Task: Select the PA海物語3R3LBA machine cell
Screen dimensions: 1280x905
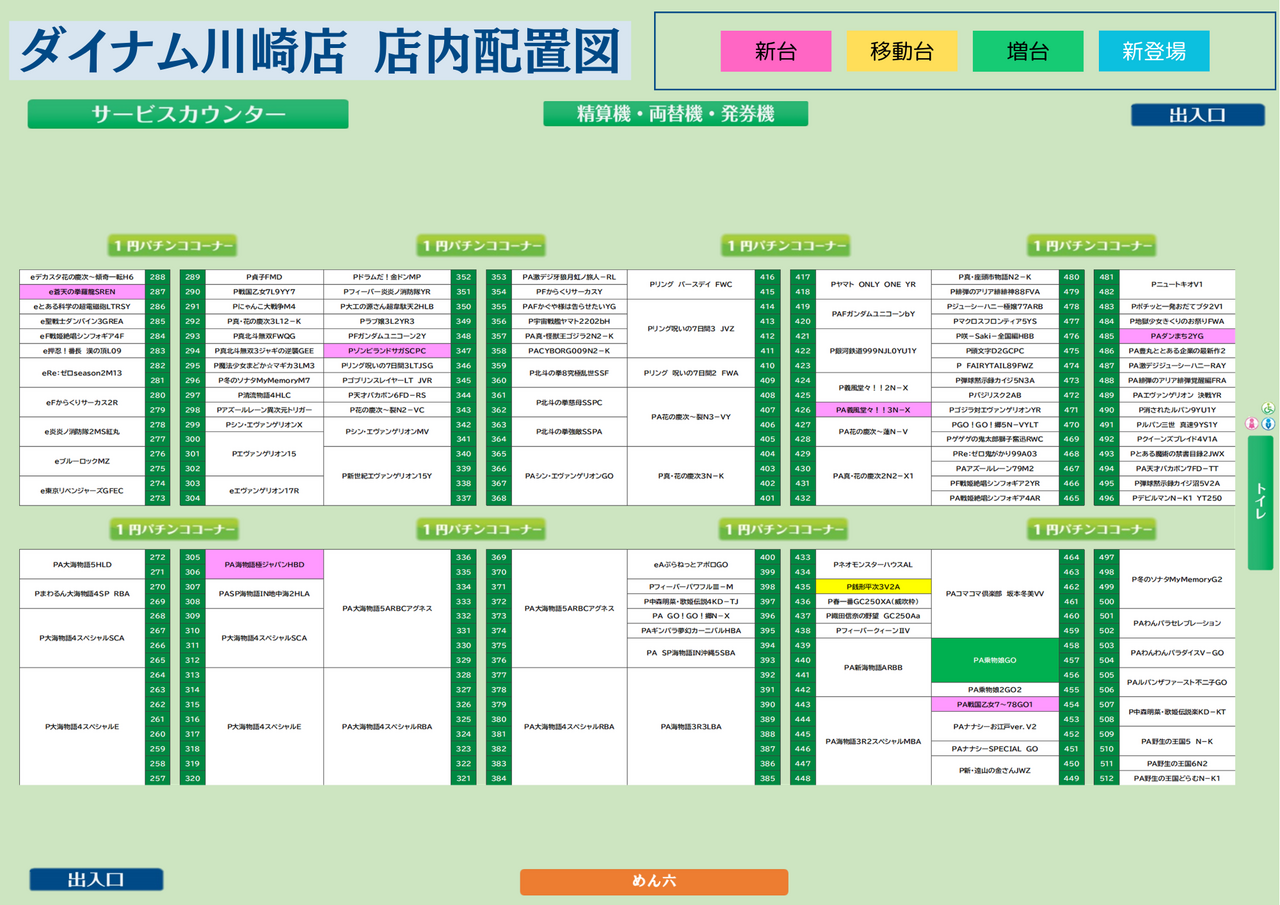Action: (x=690, y=726)
